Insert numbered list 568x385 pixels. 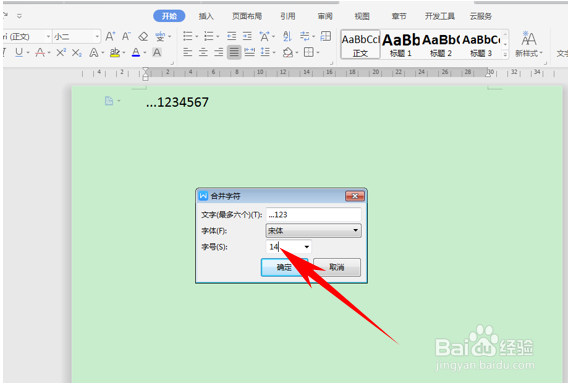click(x=209, y=36)
